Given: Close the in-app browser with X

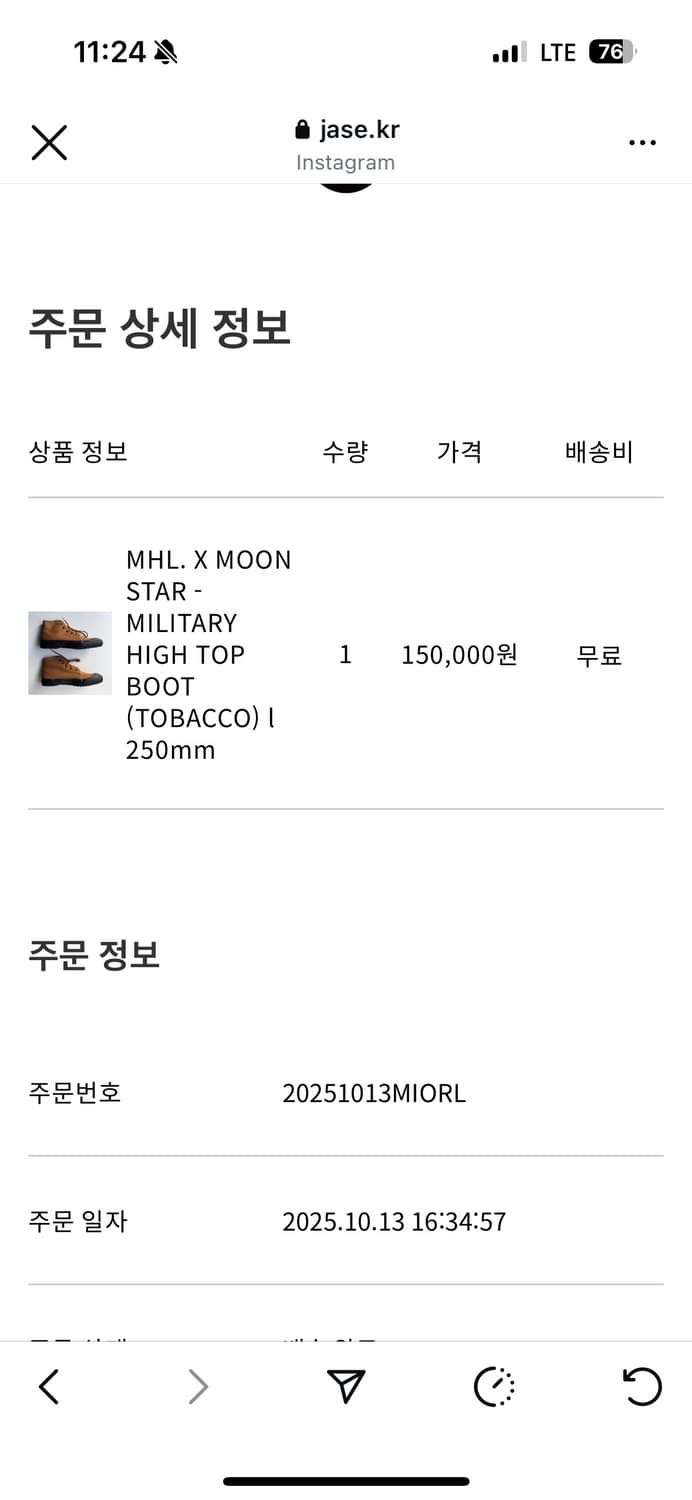Looking at the screenshot, I should click(x=49, y=143).
